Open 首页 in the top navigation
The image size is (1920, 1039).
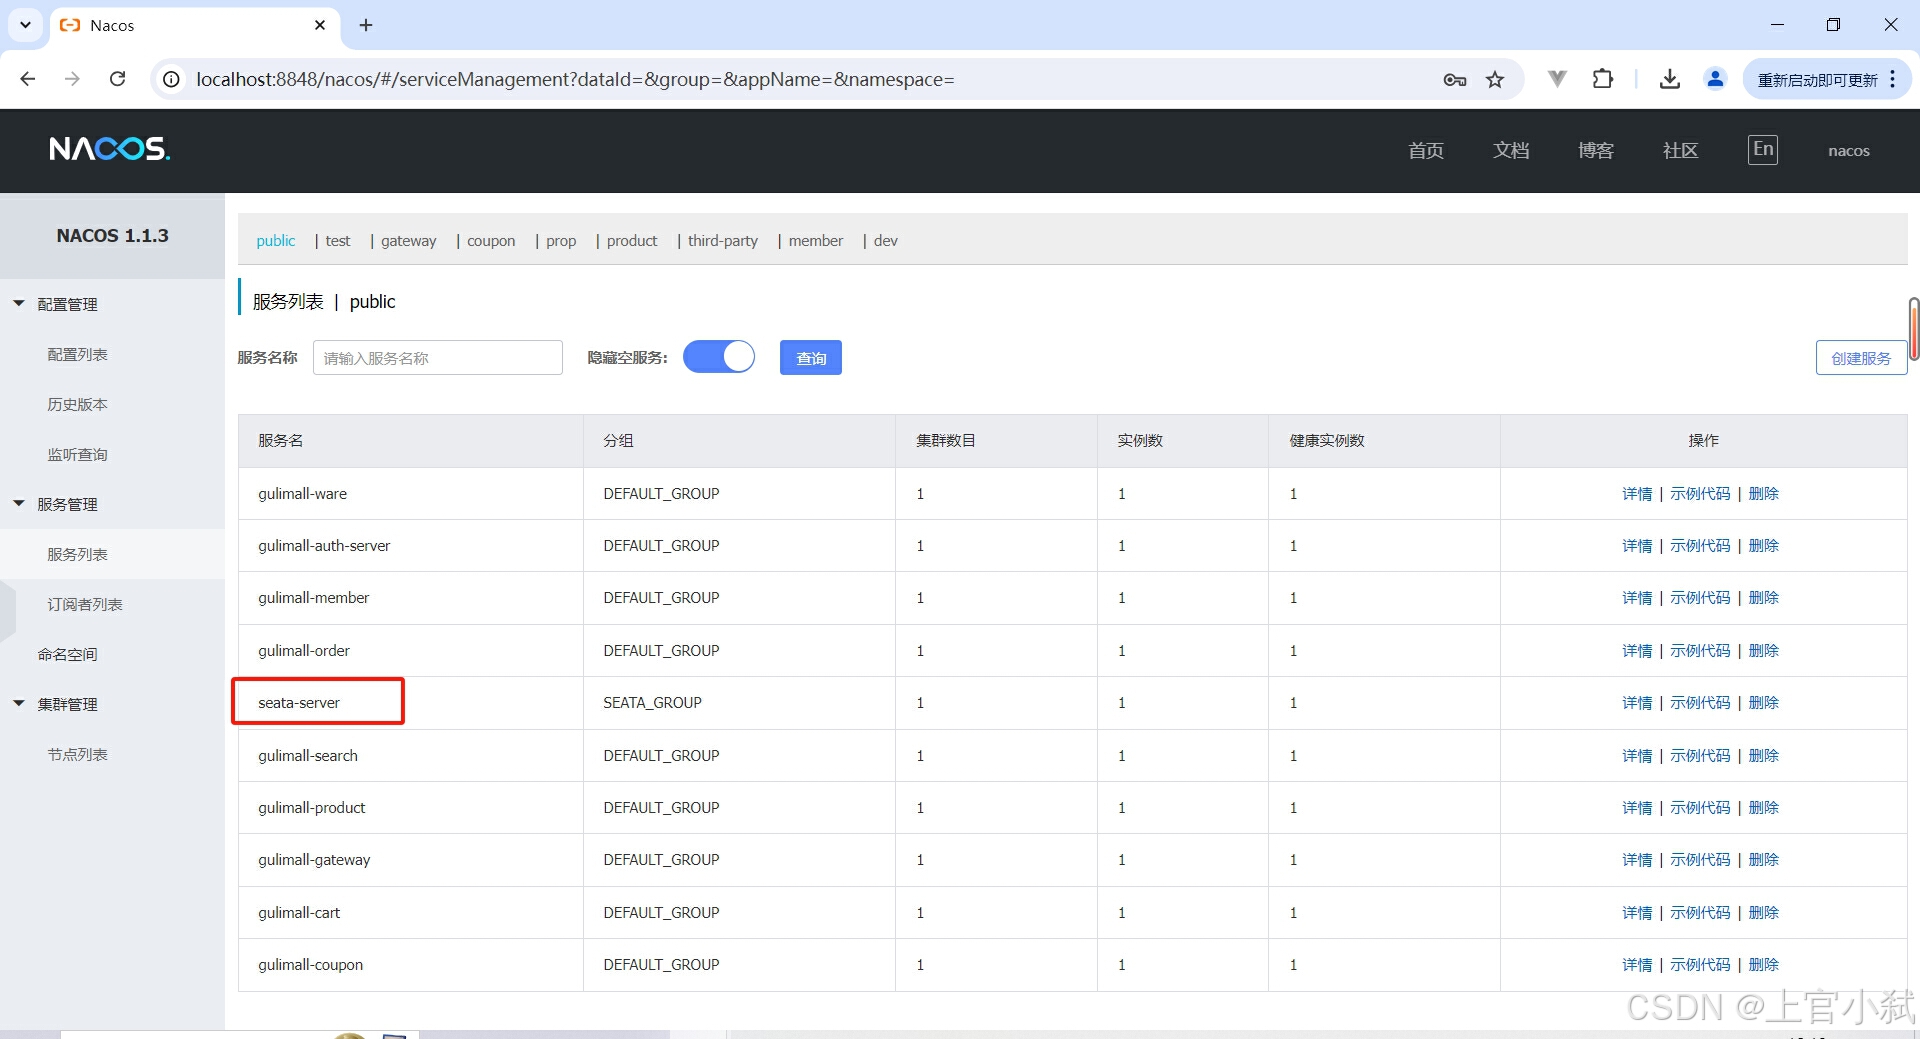1426,150
